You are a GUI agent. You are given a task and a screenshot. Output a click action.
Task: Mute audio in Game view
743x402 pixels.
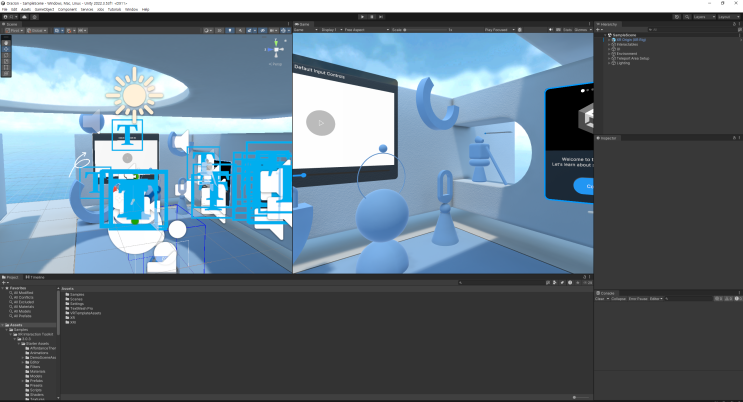click(x=551, y=29)
